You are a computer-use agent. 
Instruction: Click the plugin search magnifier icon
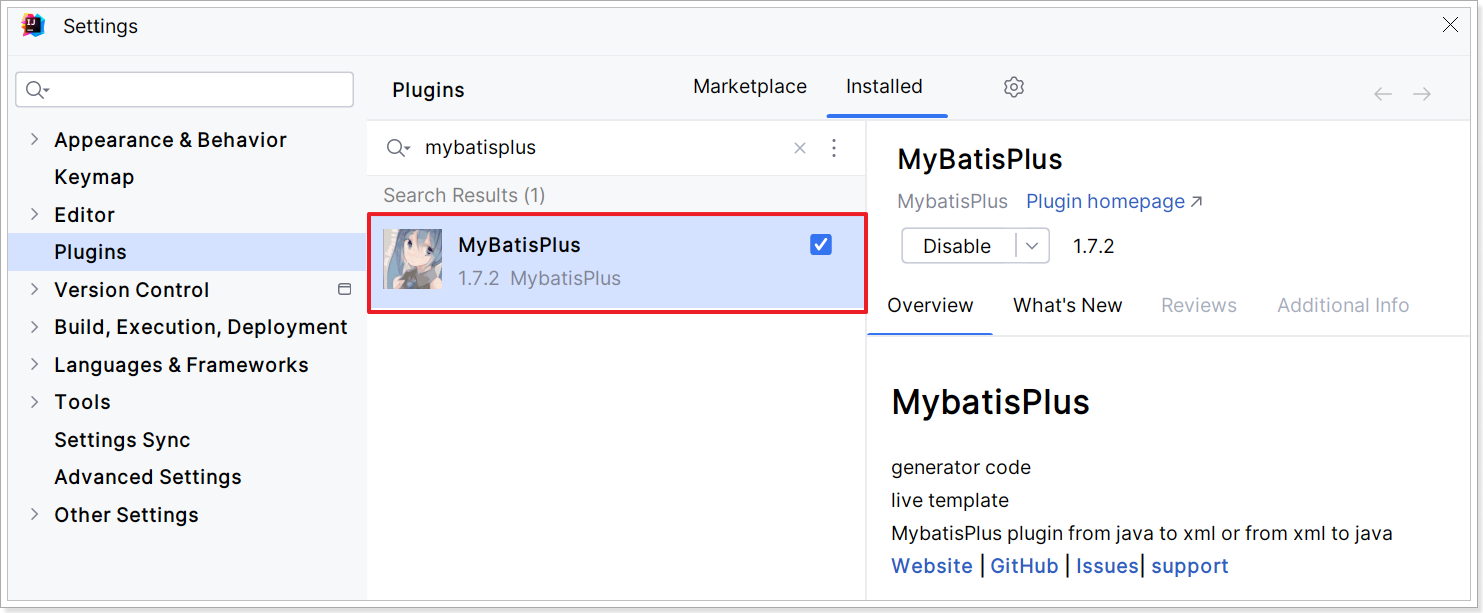[398, 148]
